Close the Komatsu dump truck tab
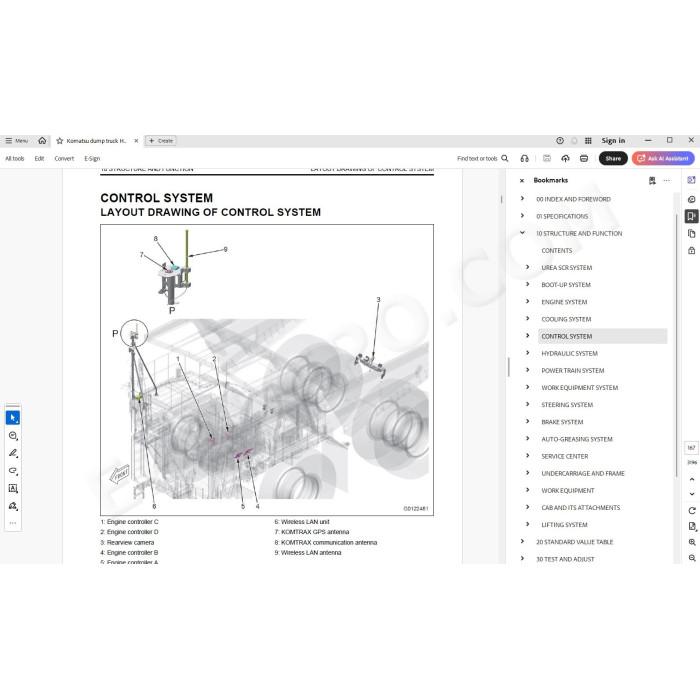The height and width of the screenshot is (700, 700). pos(136,141)
